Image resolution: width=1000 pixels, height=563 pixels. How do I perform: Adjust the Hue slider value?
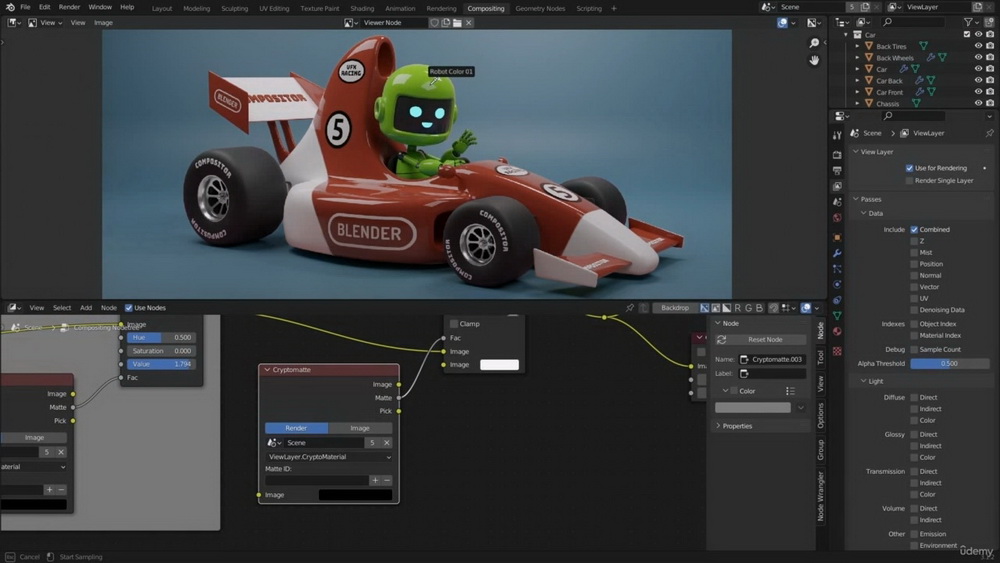pyautogui.click(x=161, y=337)
